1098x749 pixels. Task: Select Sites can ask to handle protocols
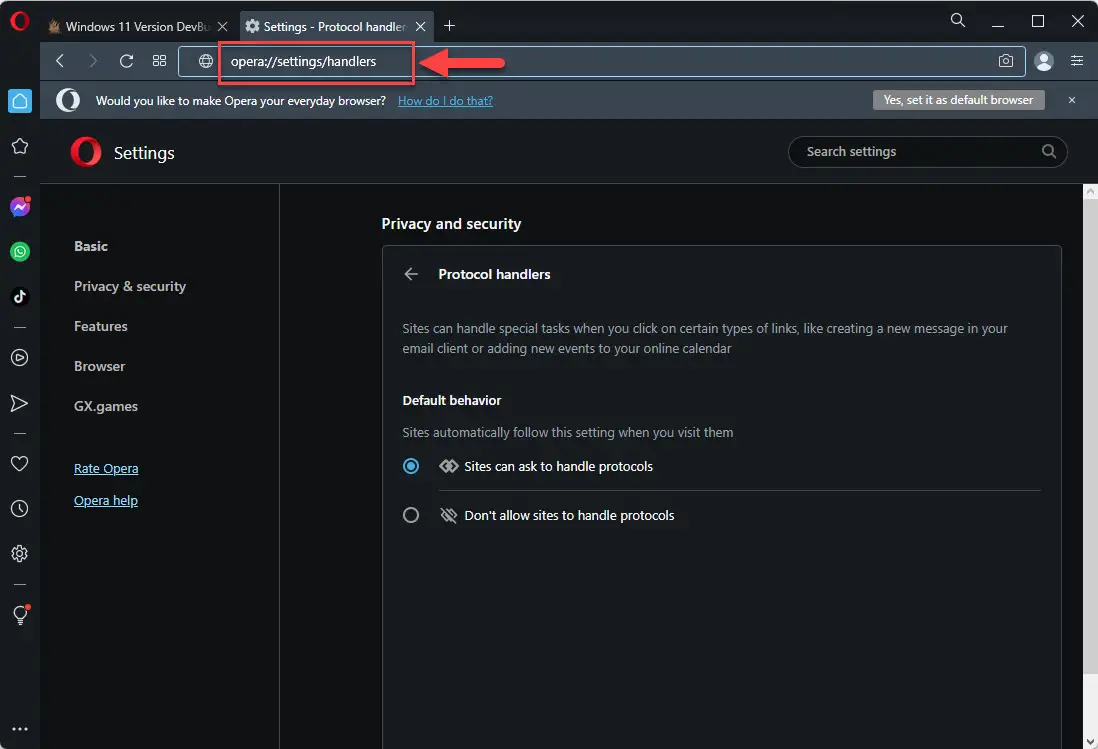411,466
